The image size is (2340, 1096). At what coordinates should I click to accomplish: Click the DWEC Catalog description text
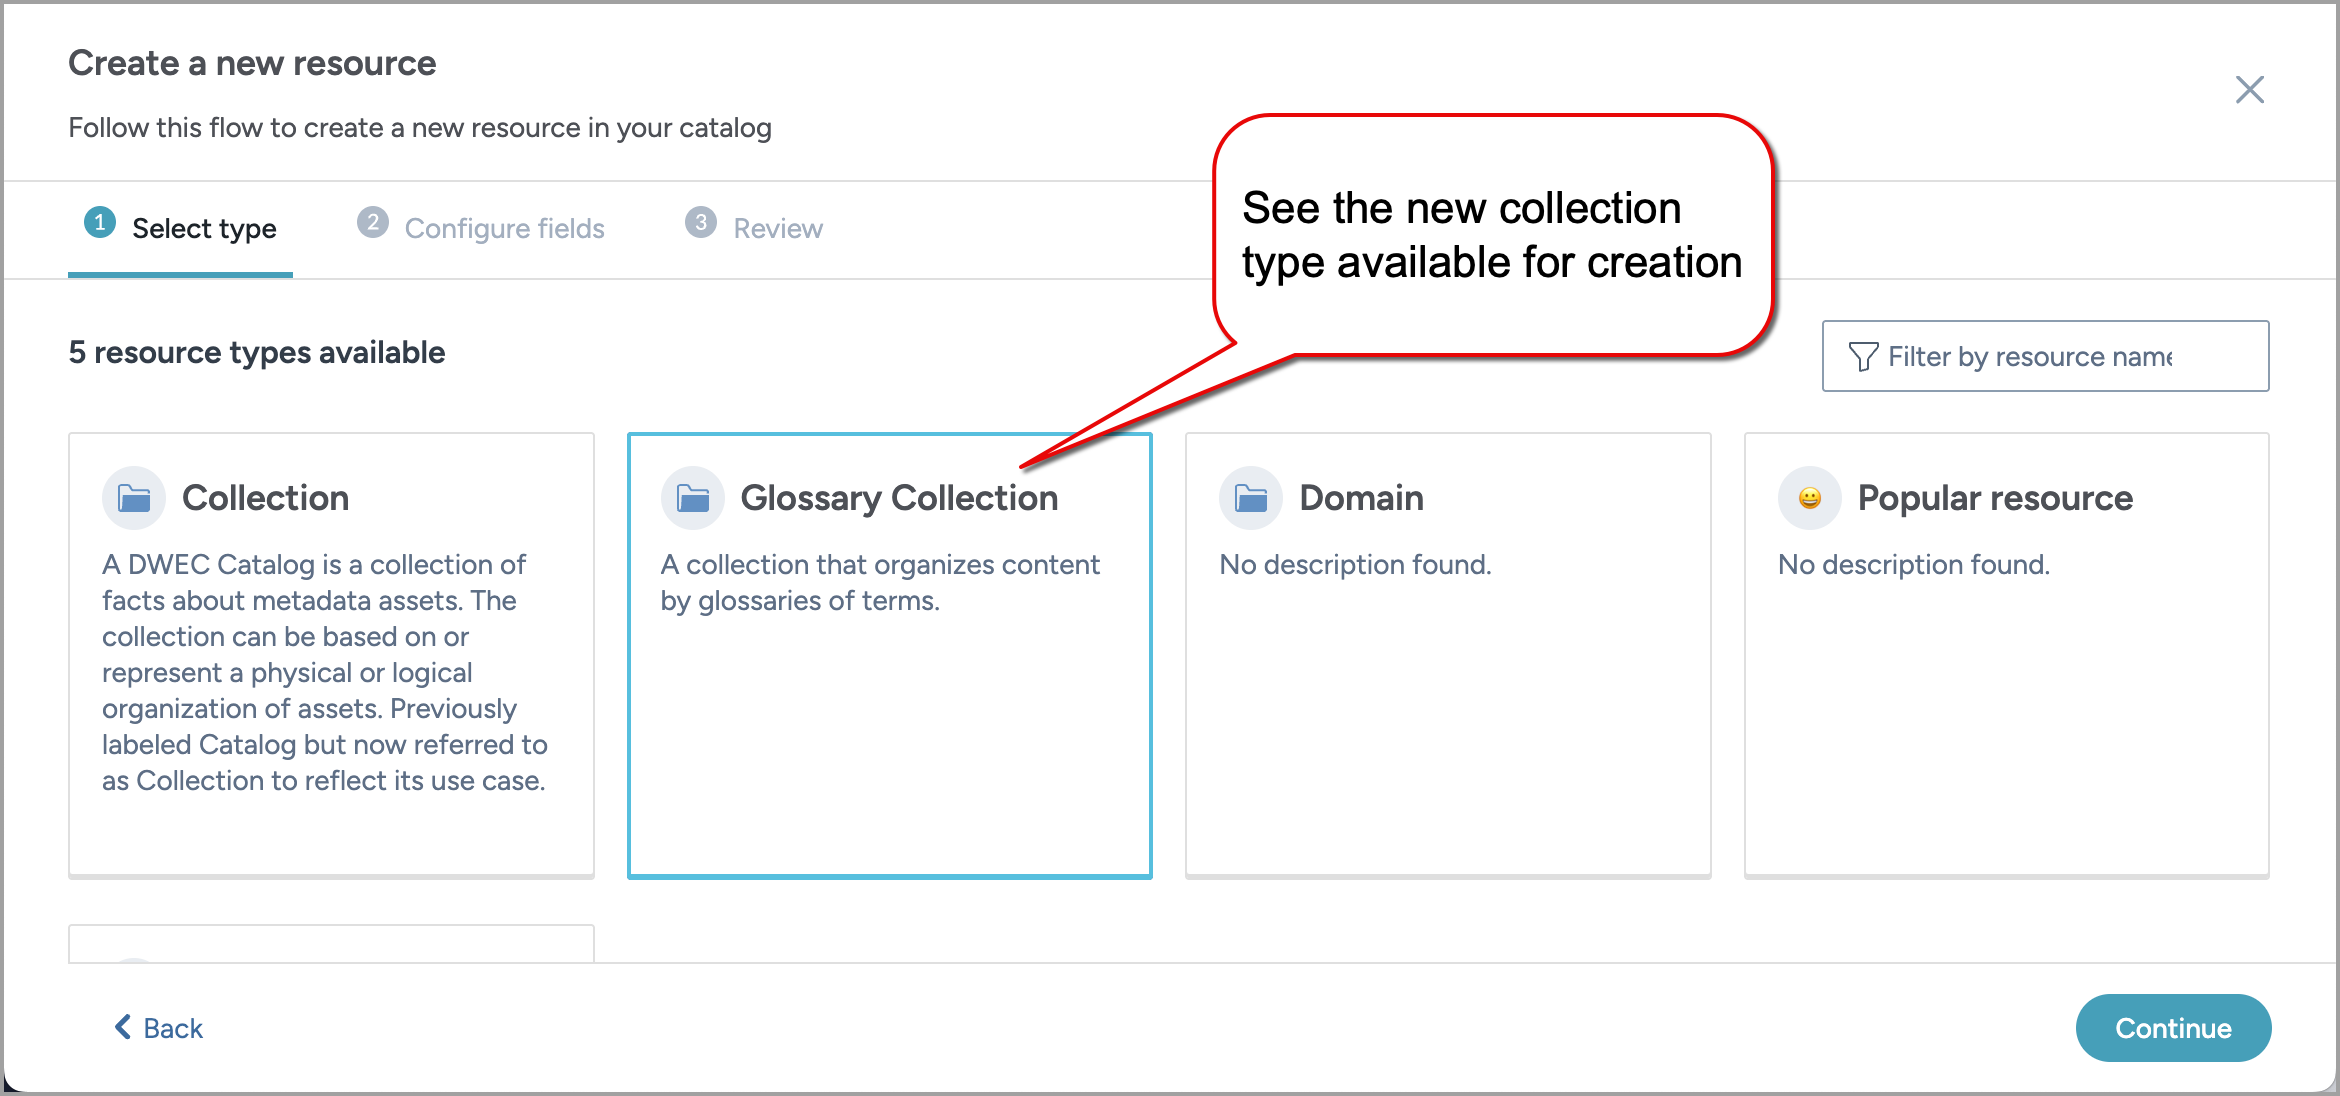pyautogui.click(x=325, y=672)
